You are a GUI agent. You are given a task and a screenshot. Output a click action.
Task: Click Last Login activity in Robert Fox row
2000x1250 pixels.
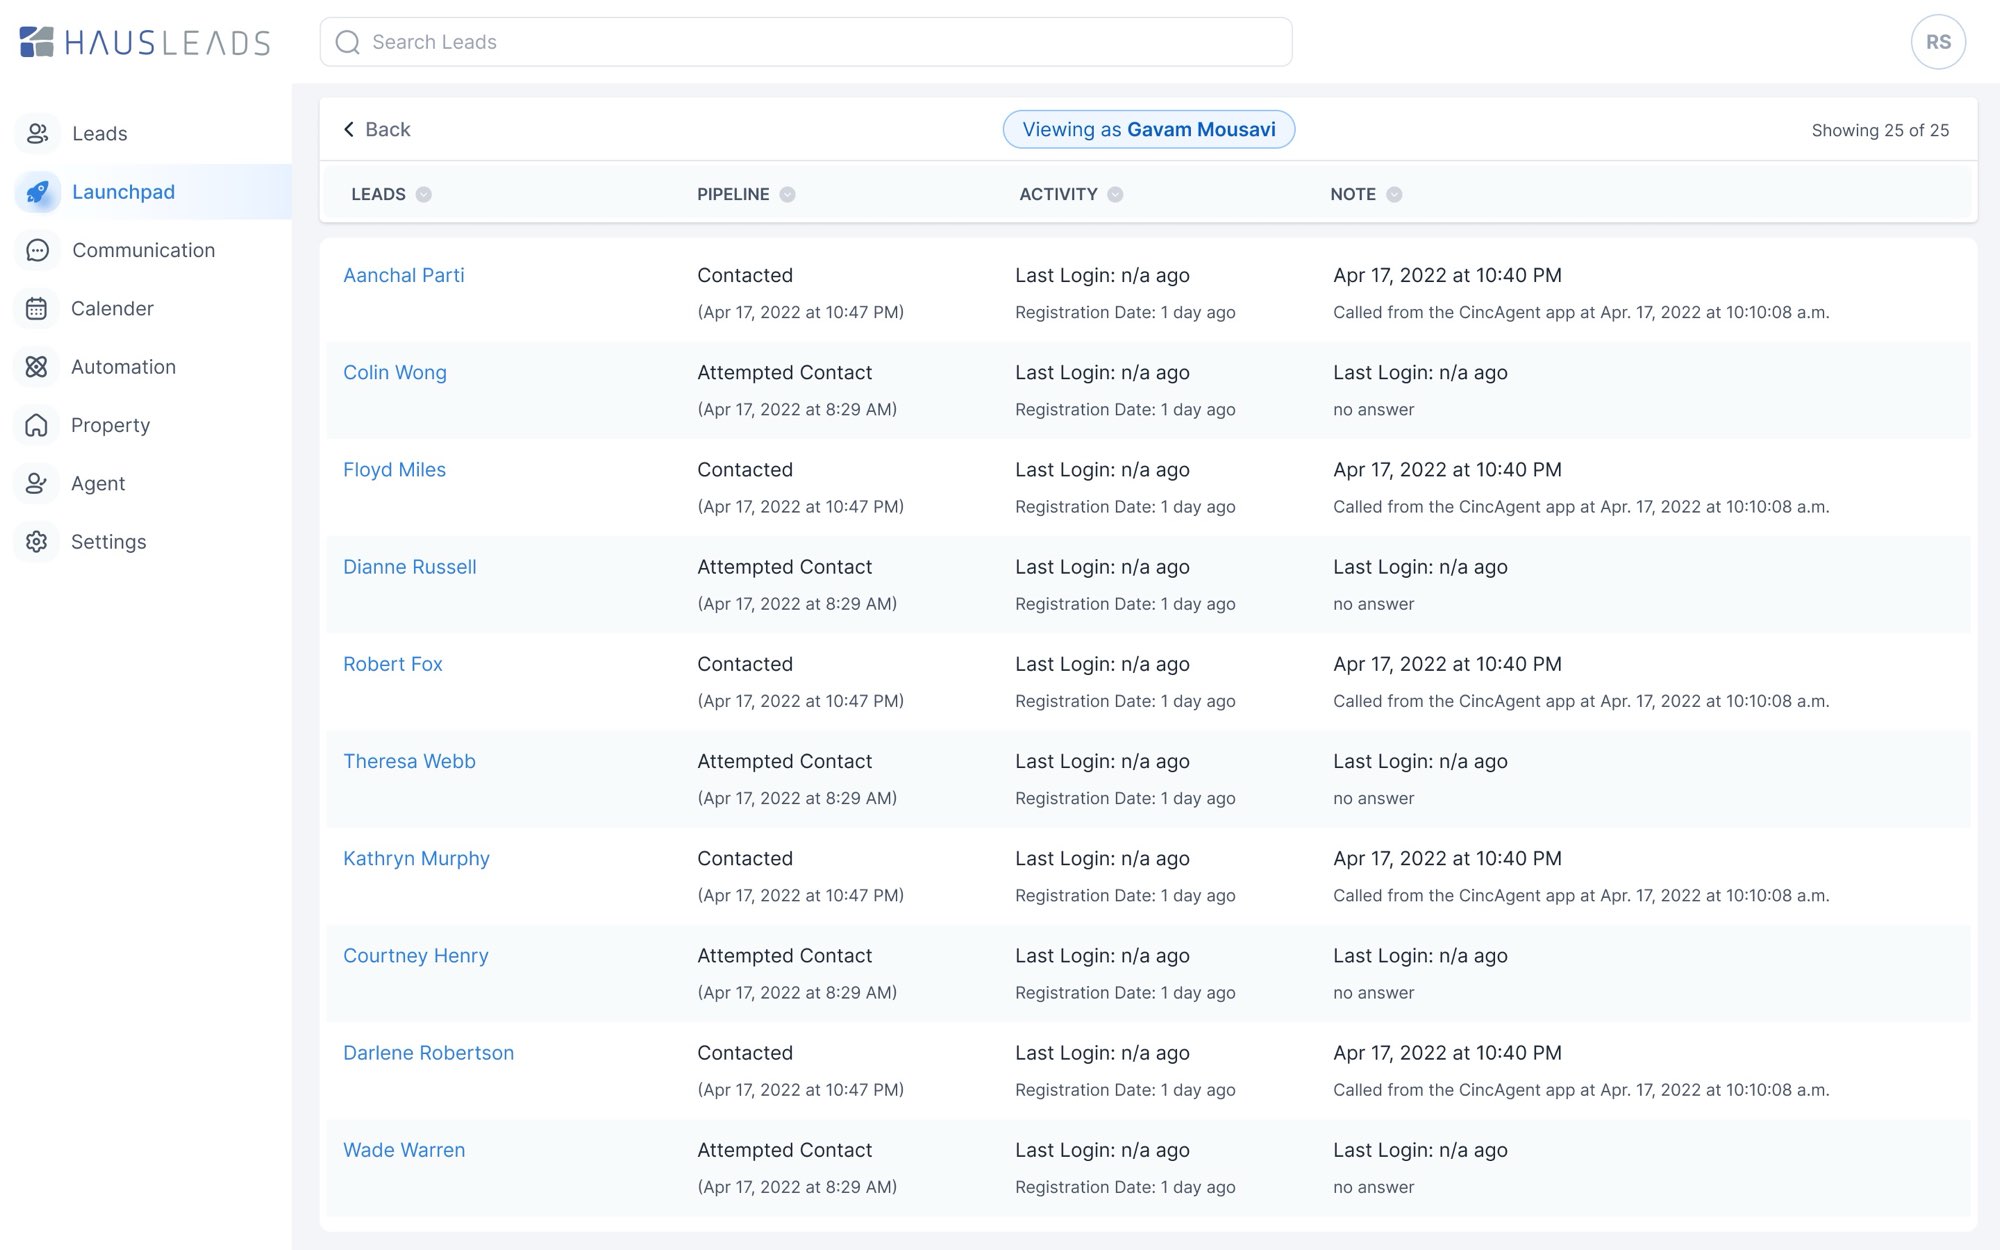[x=1102, y=664]
